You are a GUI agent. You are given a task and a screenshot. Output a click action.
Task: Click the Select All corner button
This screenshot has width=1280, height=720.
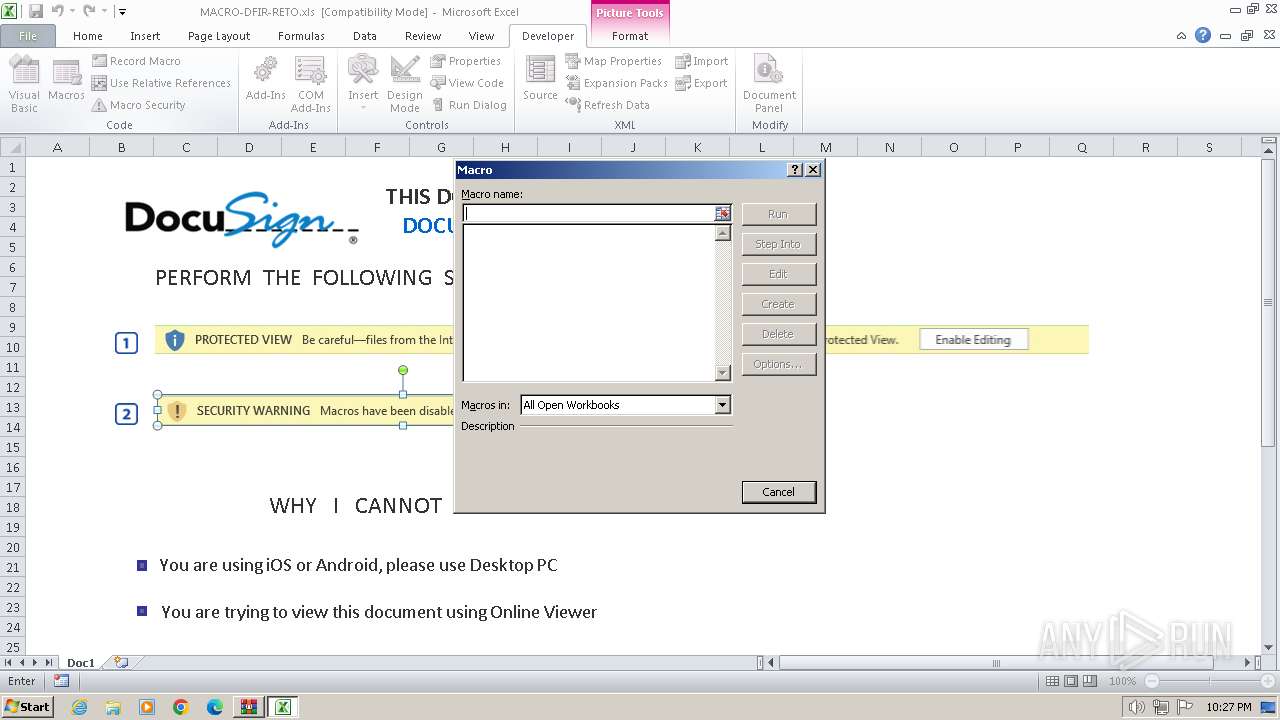point(13,147)
